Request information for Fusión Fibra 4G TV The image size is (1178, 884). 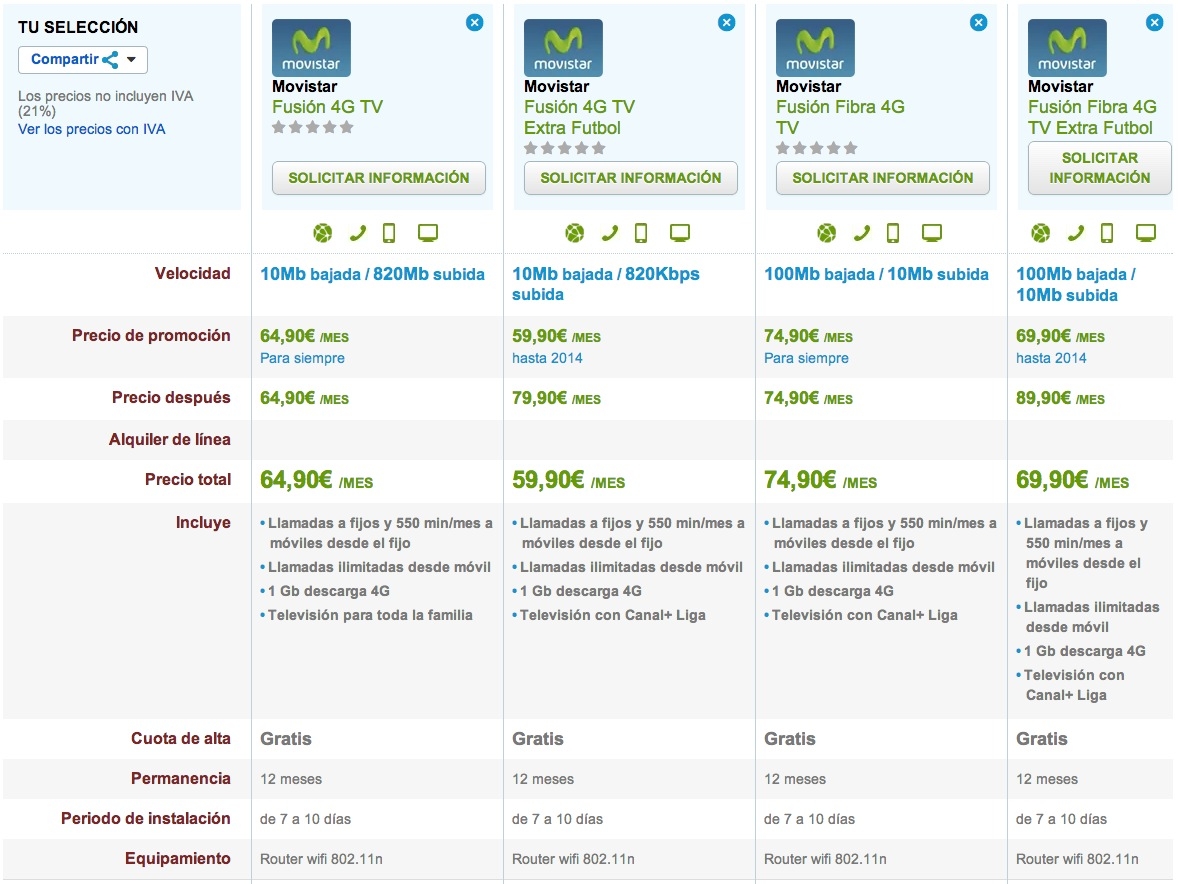tap(883, 178)
